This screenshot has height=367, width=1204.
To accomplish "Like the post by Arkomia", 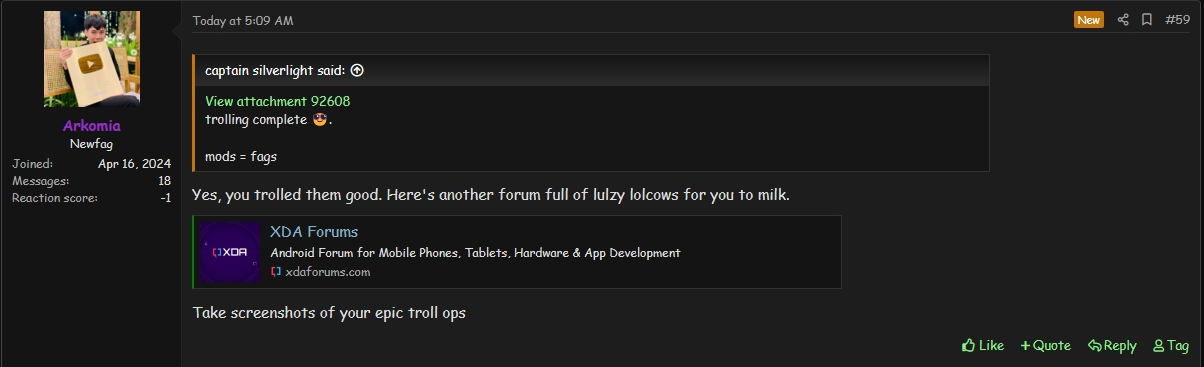I will tap(983, 345).
